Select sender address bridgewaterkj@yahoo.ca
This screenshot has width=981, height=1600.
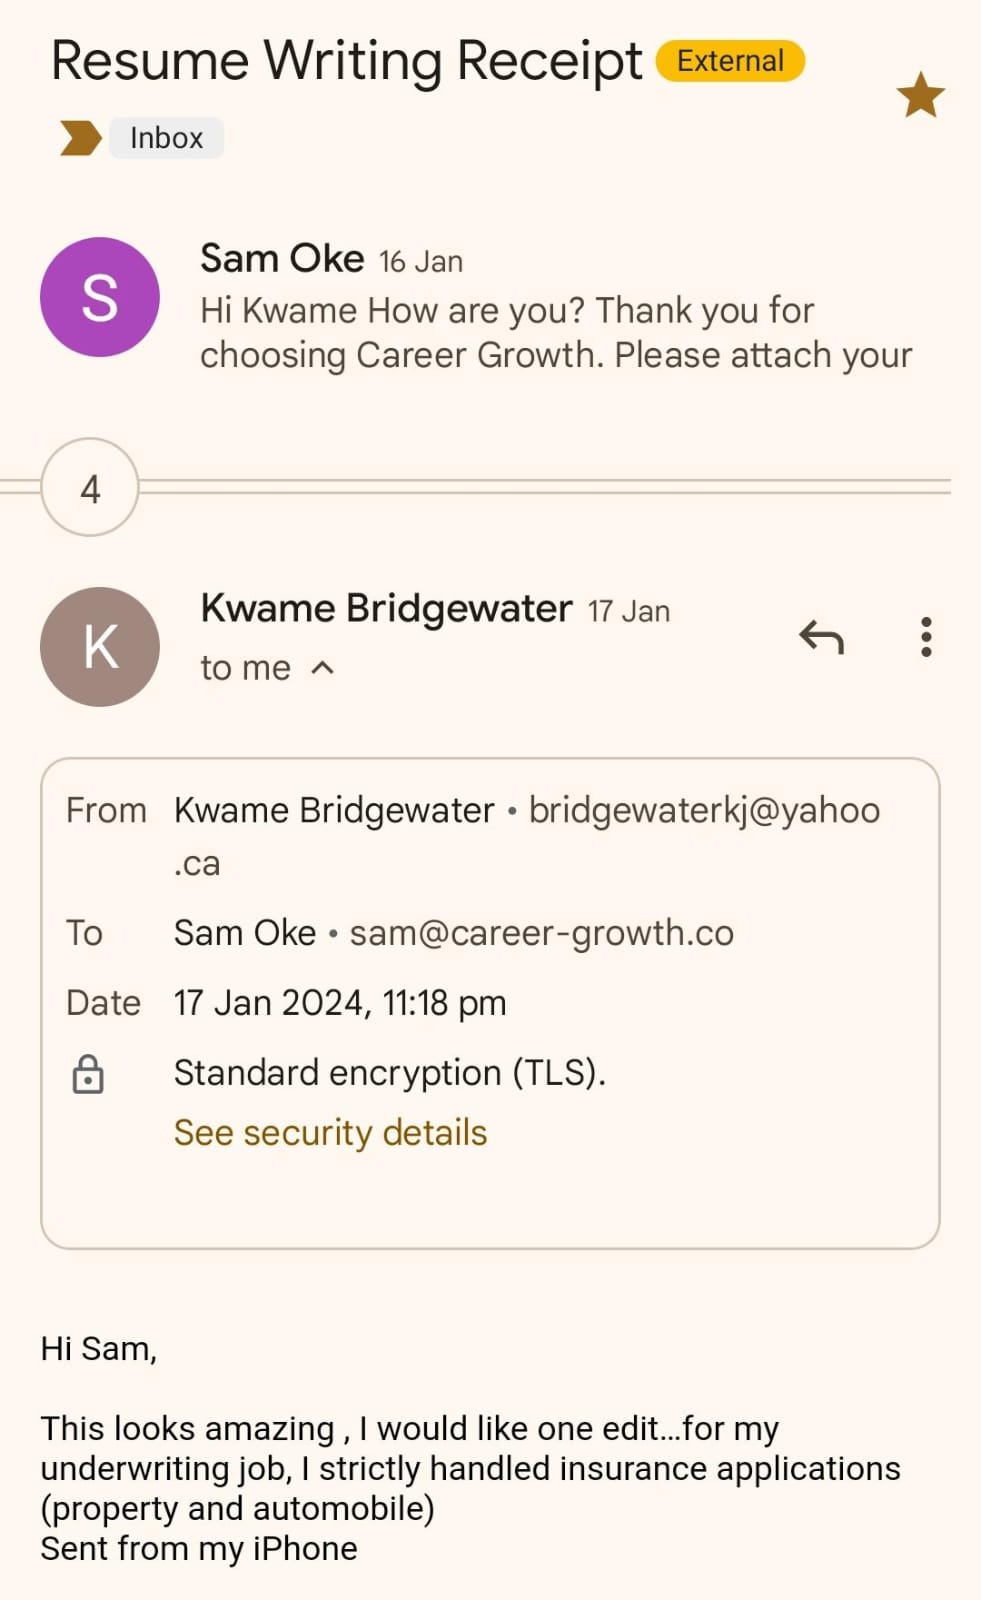point(704,811)
